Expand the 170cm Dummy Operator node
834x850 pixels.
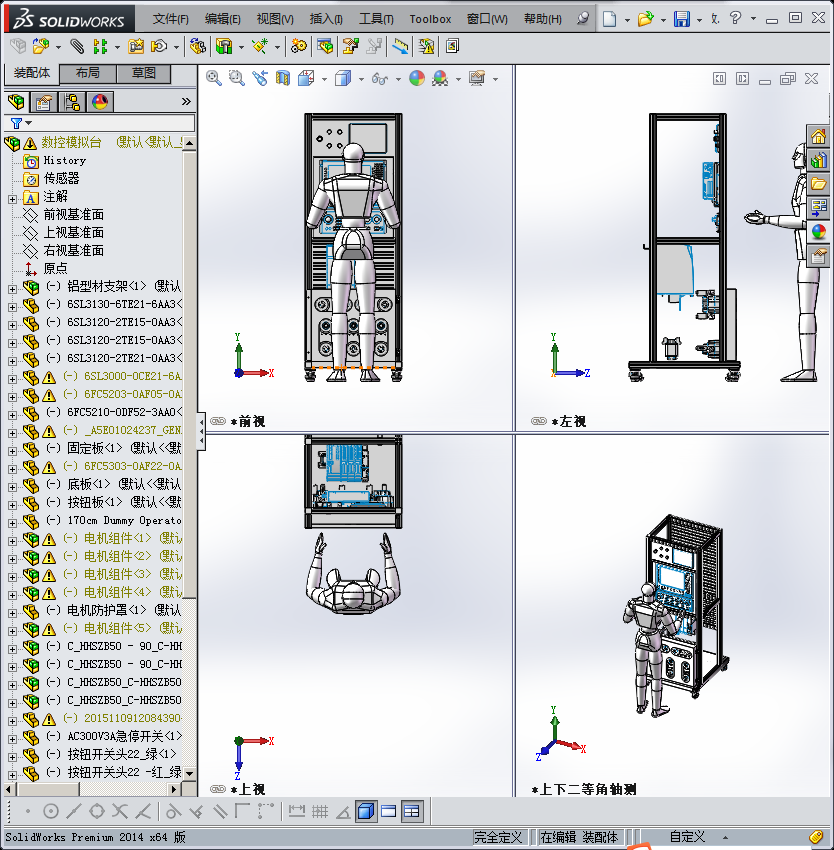pyautogui.click(x=12, y=523)
